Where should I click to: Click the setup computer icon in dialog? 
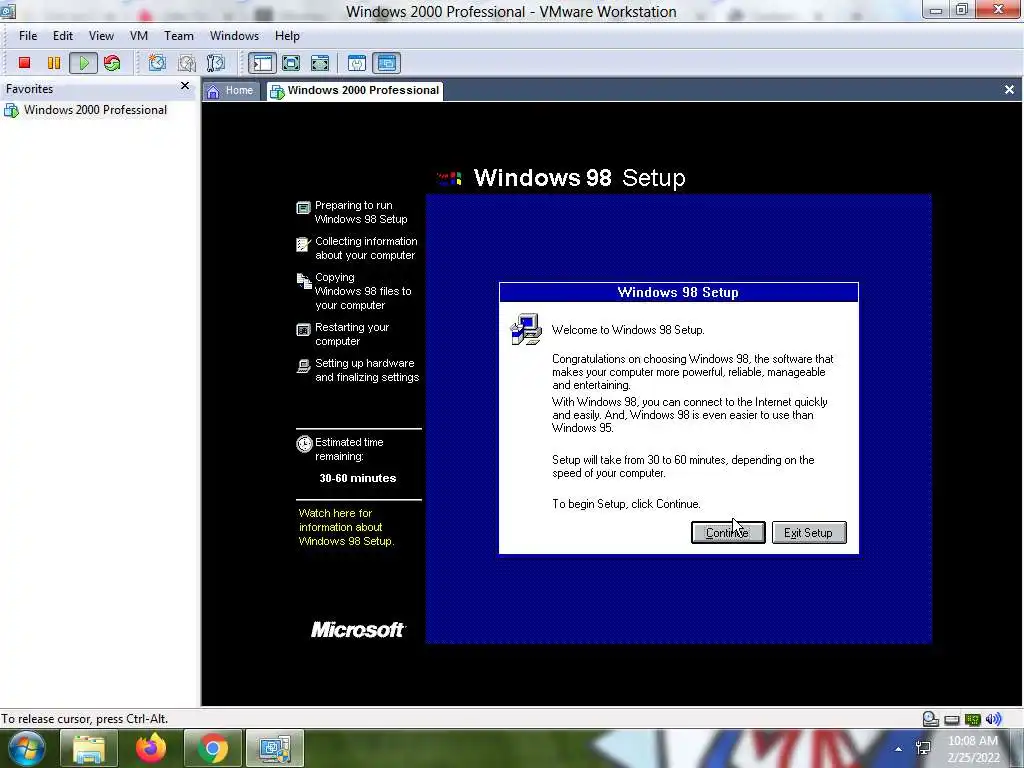pyautogui.click(x=526, y=329)
